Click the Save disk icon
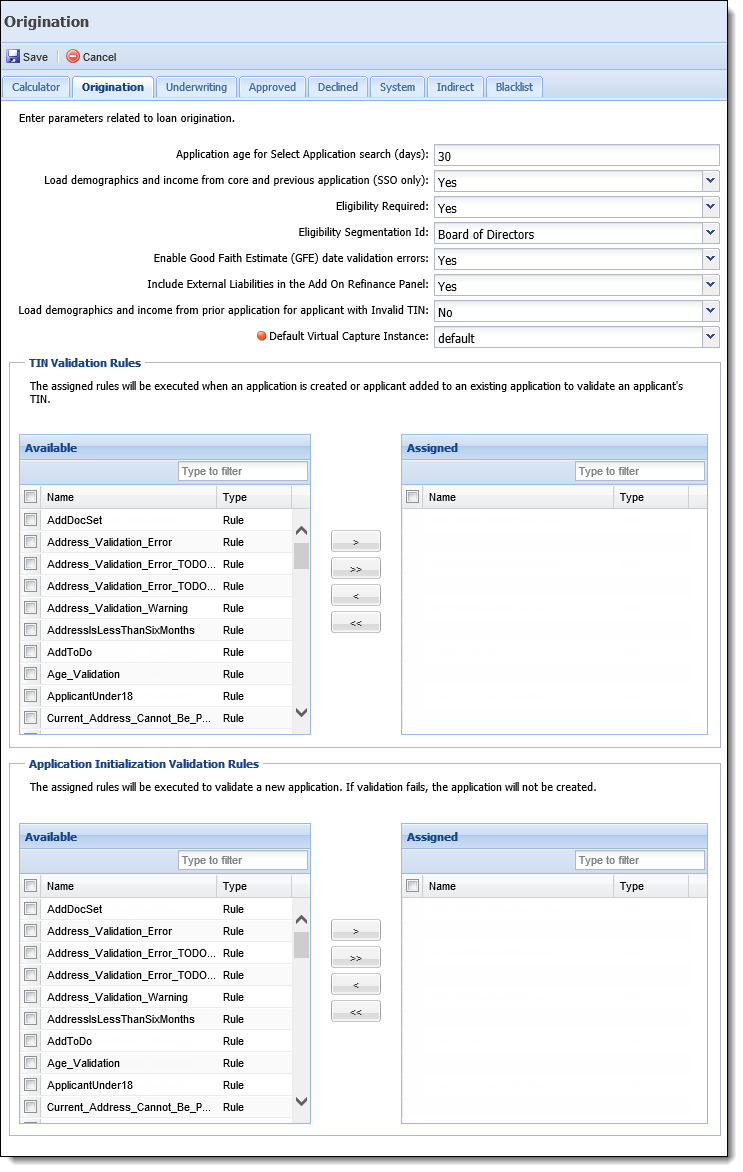Screen dimensions: 743x1172 tap(13, 56)
